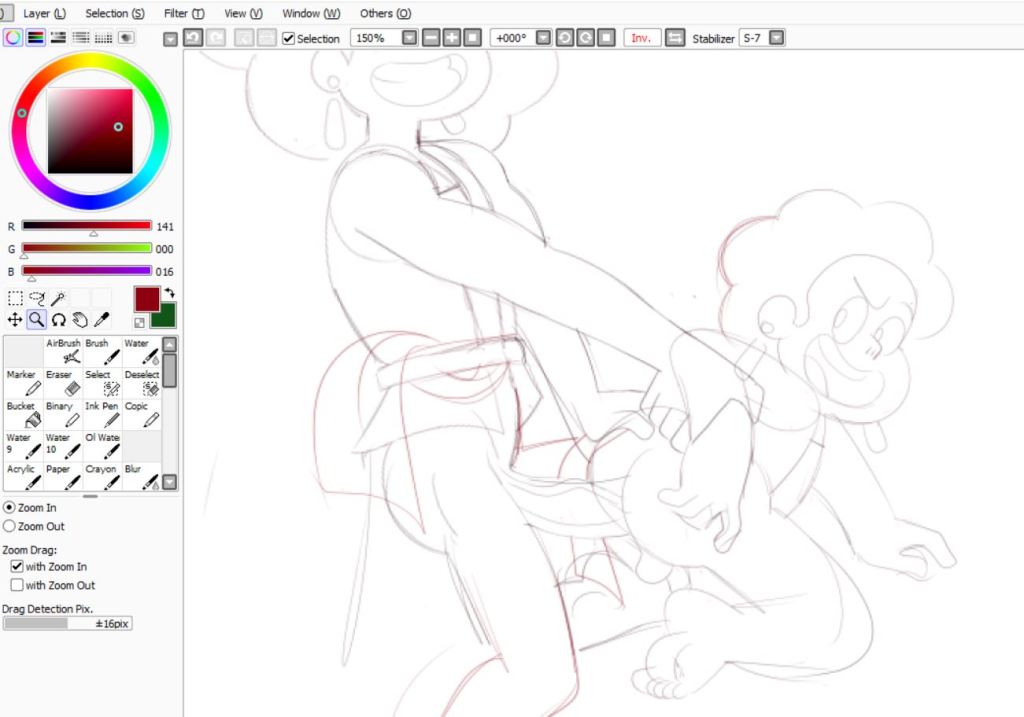This screenshot has height=717, width=1024.
Task: Click the Inv. button
Action: [x=641, y=38]
